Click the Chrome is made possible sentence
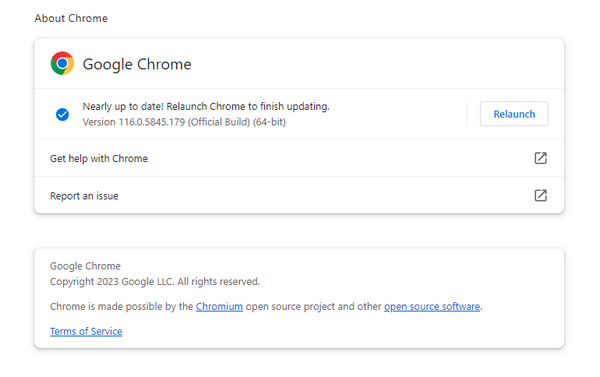Viewport: 600px width, 377px height. coord(266,307)
